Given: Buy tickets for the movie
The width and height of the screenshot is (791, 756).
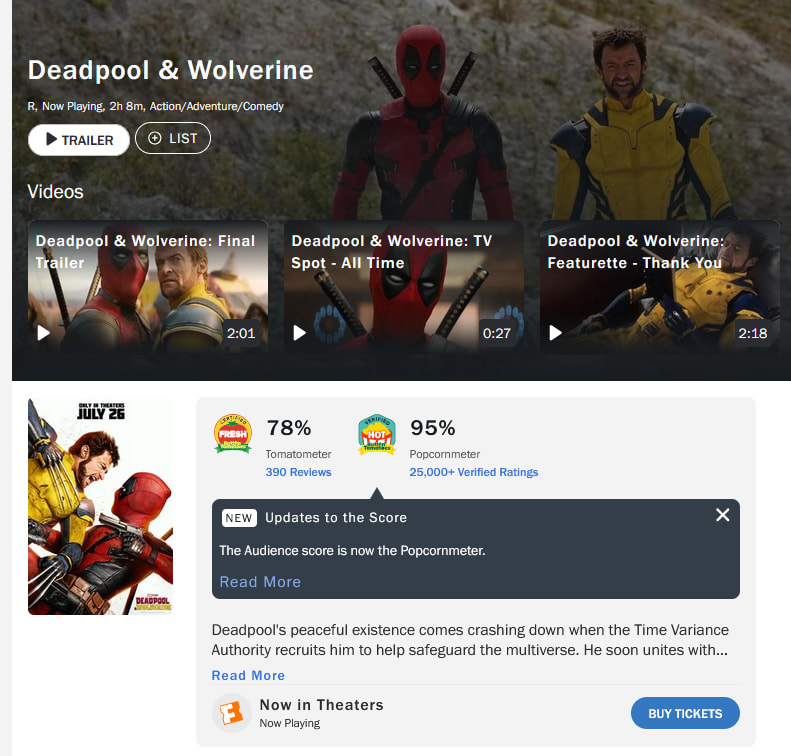Looking at the screenshot, I should tap(685, 713).
